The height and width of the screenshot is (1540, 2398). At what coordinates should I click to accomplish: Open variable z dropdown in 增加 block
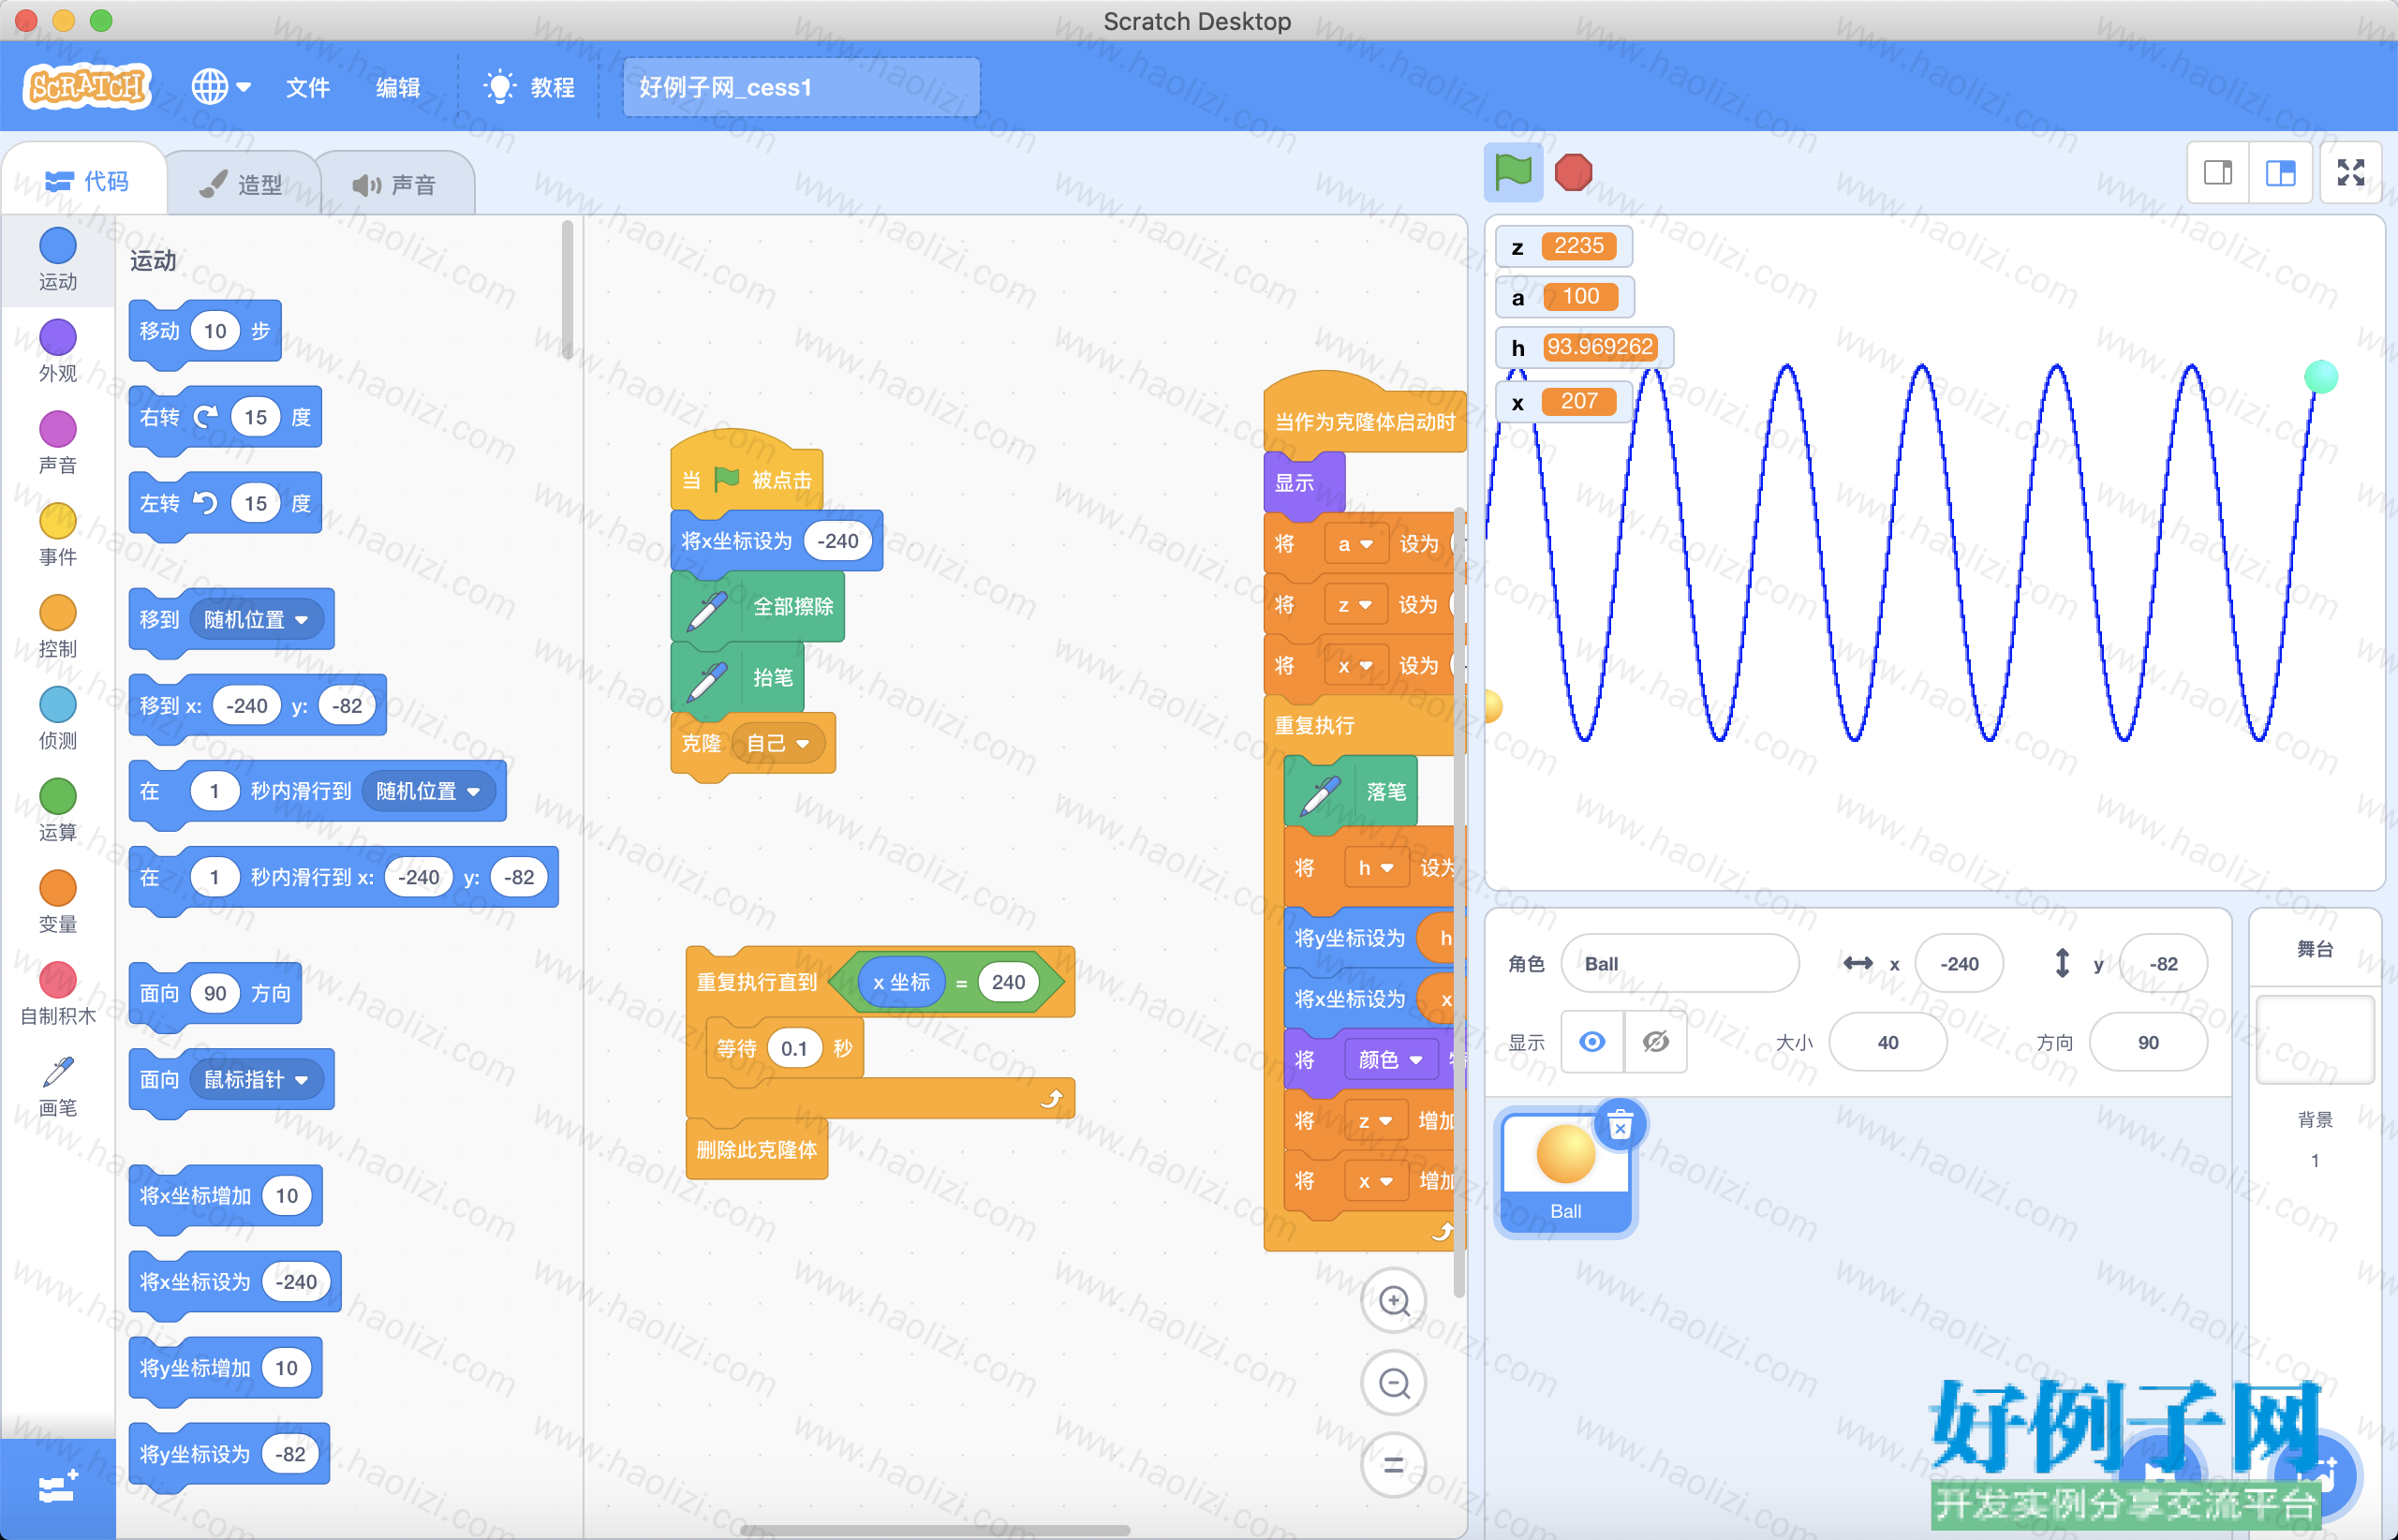1376,1121
